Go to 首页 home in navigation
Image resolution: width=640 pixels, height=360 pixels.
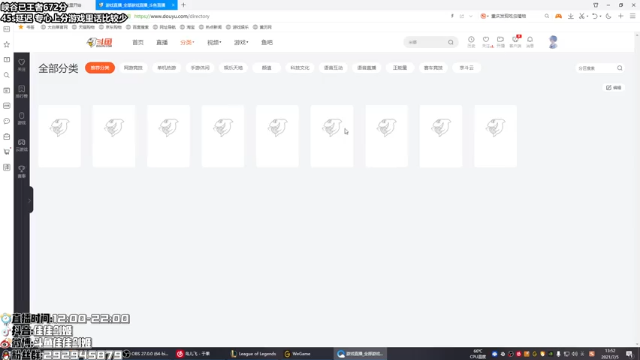(x=138, y=42)
